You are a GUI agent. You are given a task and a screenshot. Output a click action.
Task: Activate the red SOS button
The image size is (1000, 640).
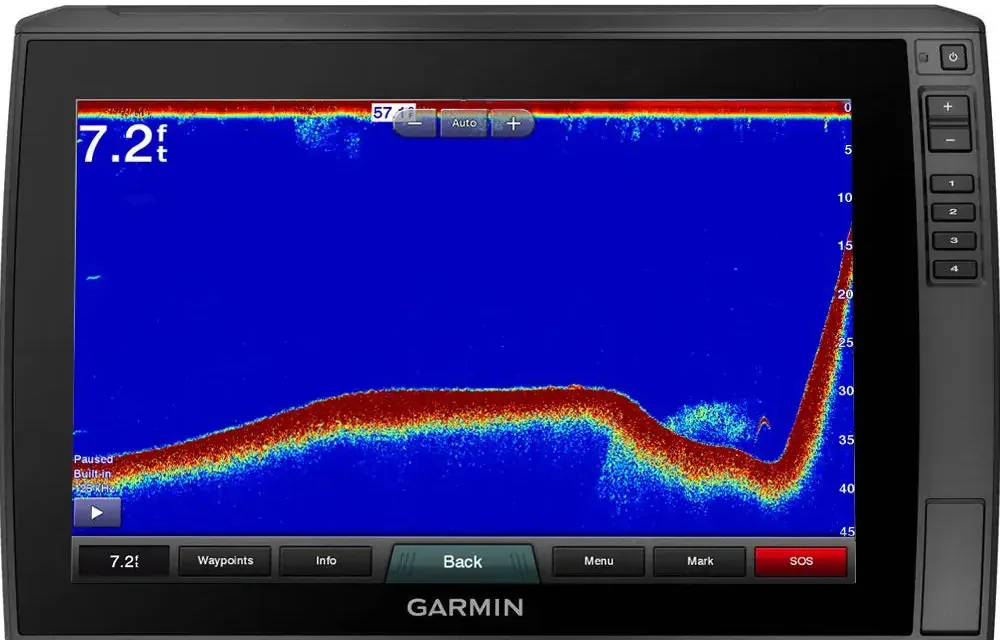pos(801,561)
